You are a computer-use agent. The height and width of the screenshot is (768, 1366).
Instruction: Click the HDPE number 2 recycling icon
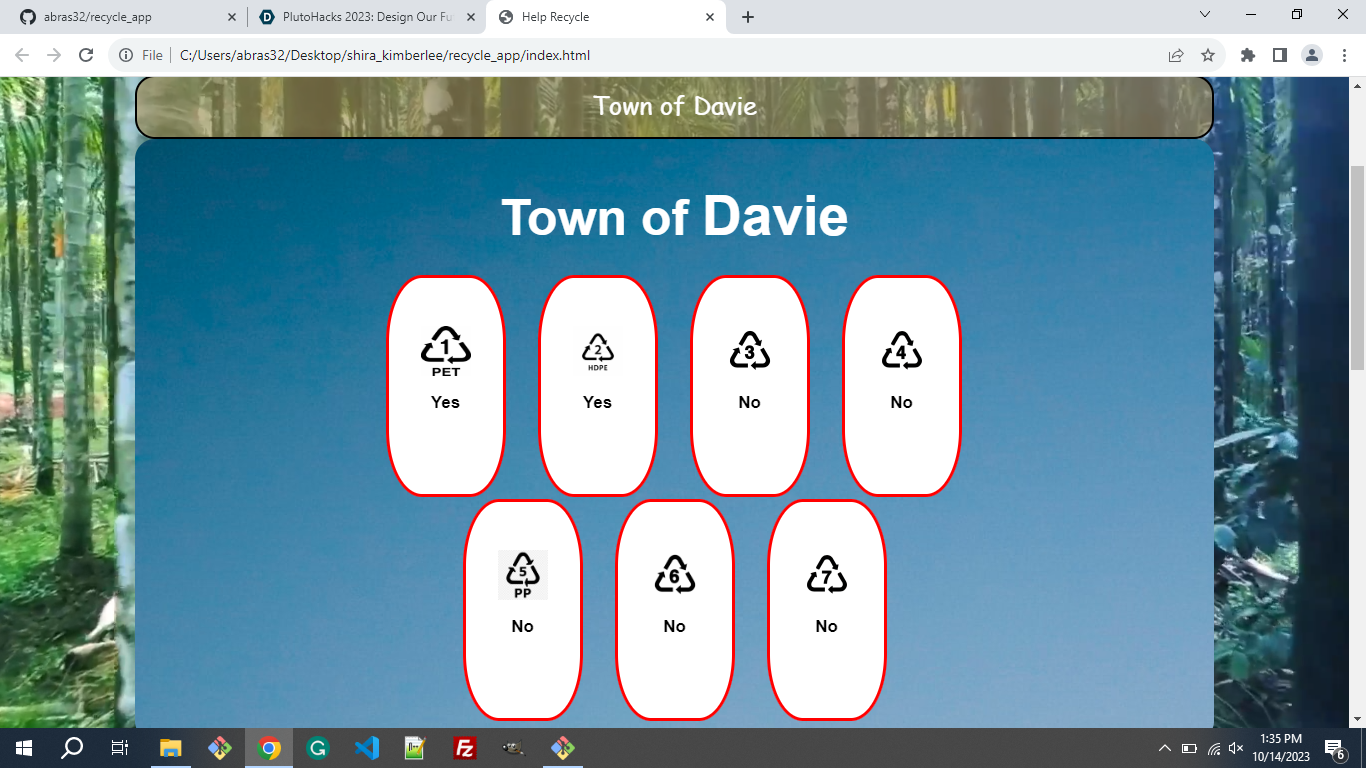click(598, 352)
